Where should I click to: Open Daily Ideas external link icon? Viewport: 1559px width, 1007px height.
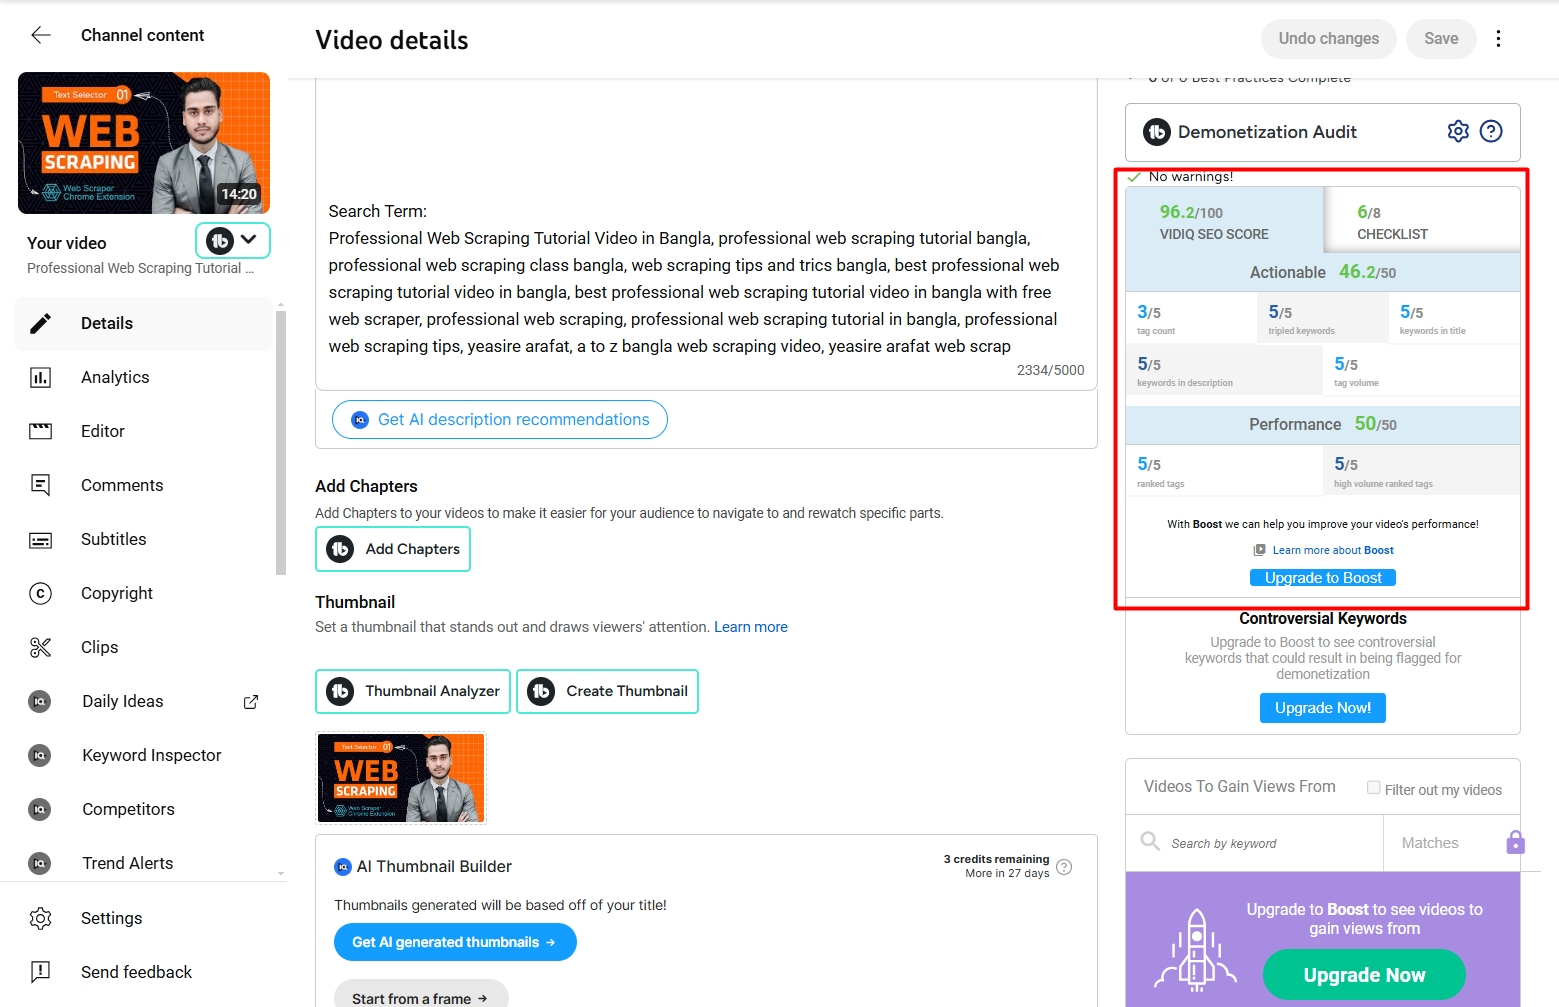point(251,702)
